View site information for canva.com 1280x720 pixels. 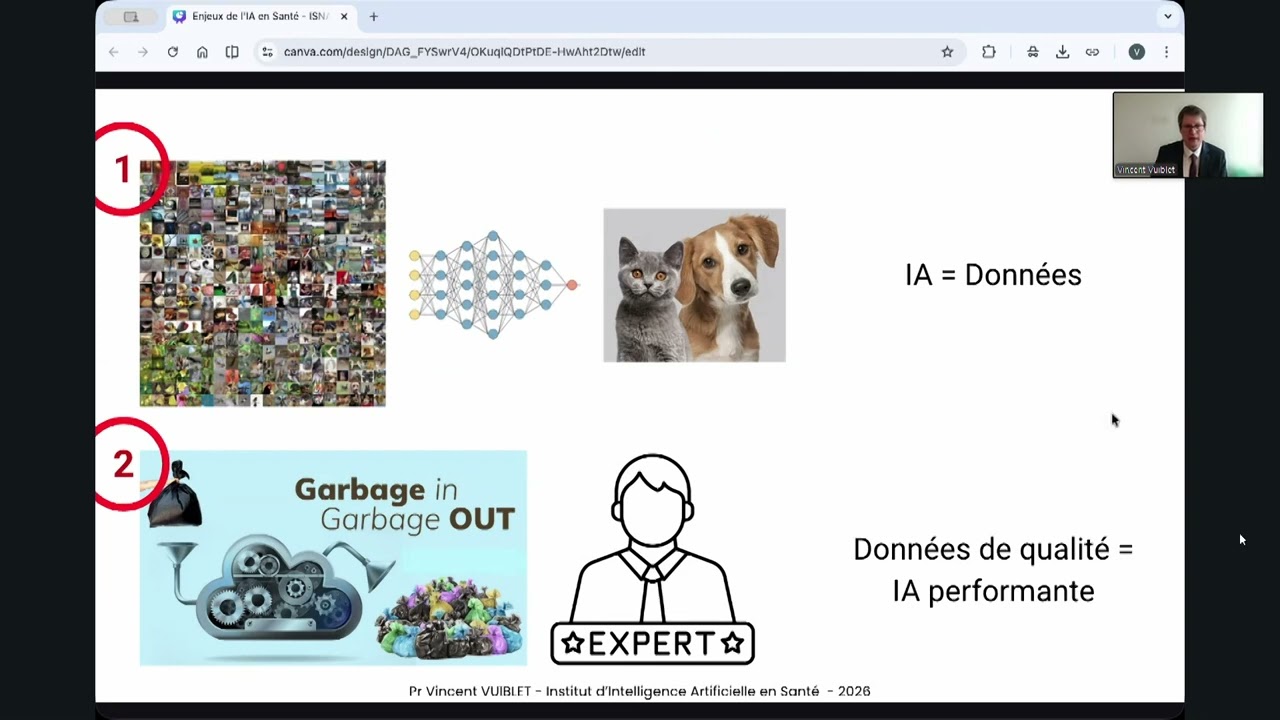tap(267, 52)
